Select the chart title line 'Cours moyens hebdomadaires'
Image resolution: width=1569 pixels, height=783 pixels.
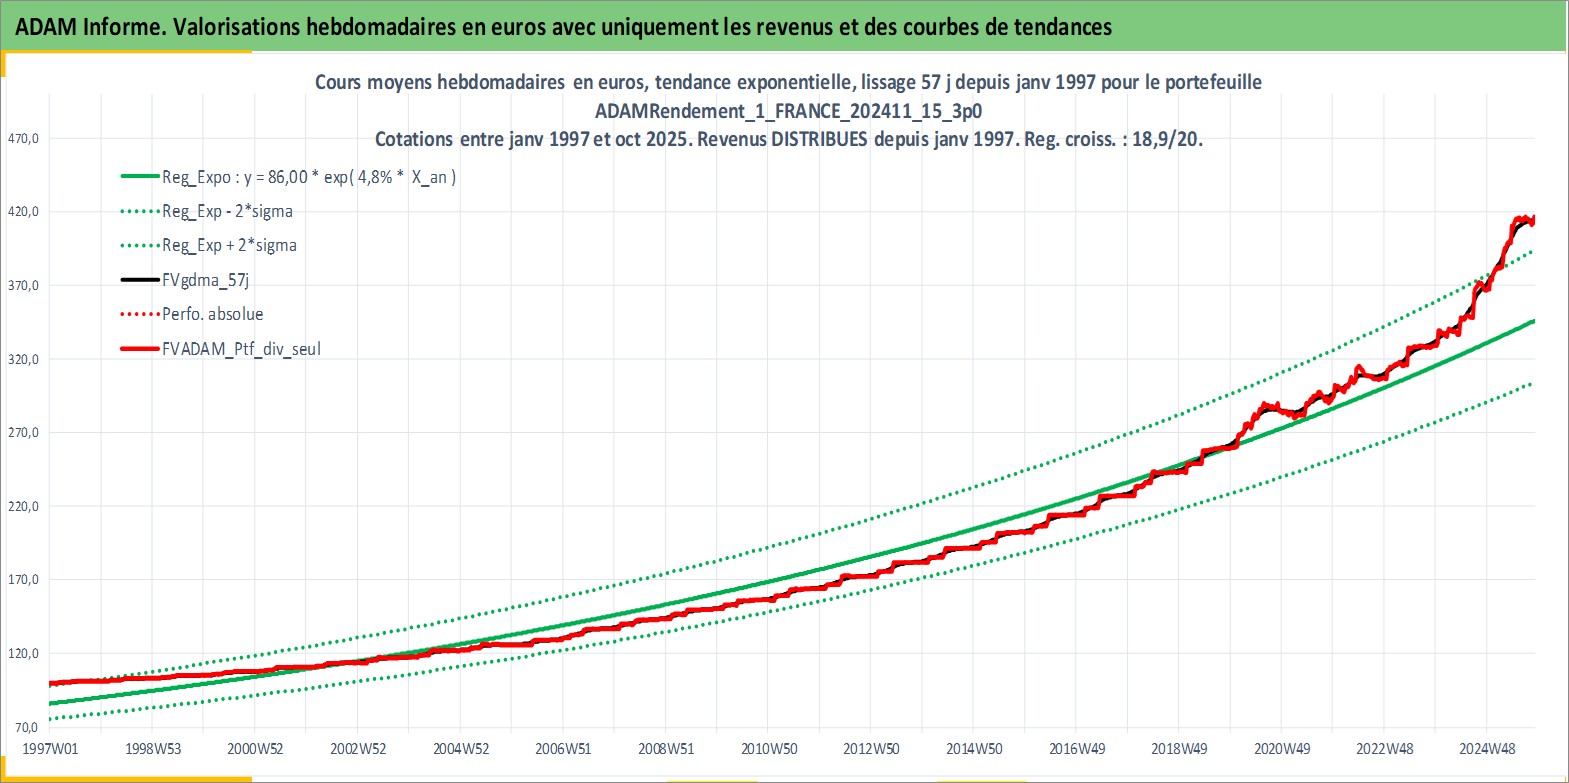coord(788,82)
